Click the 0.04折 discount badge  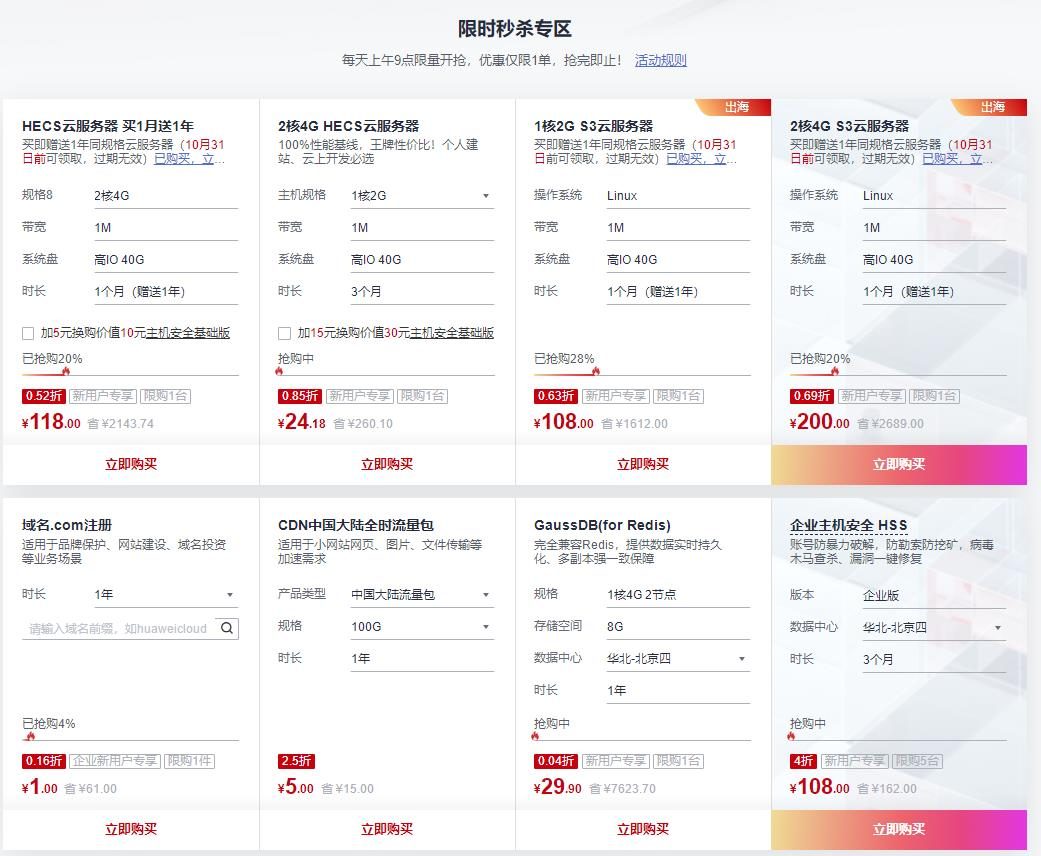coord(556,761)
